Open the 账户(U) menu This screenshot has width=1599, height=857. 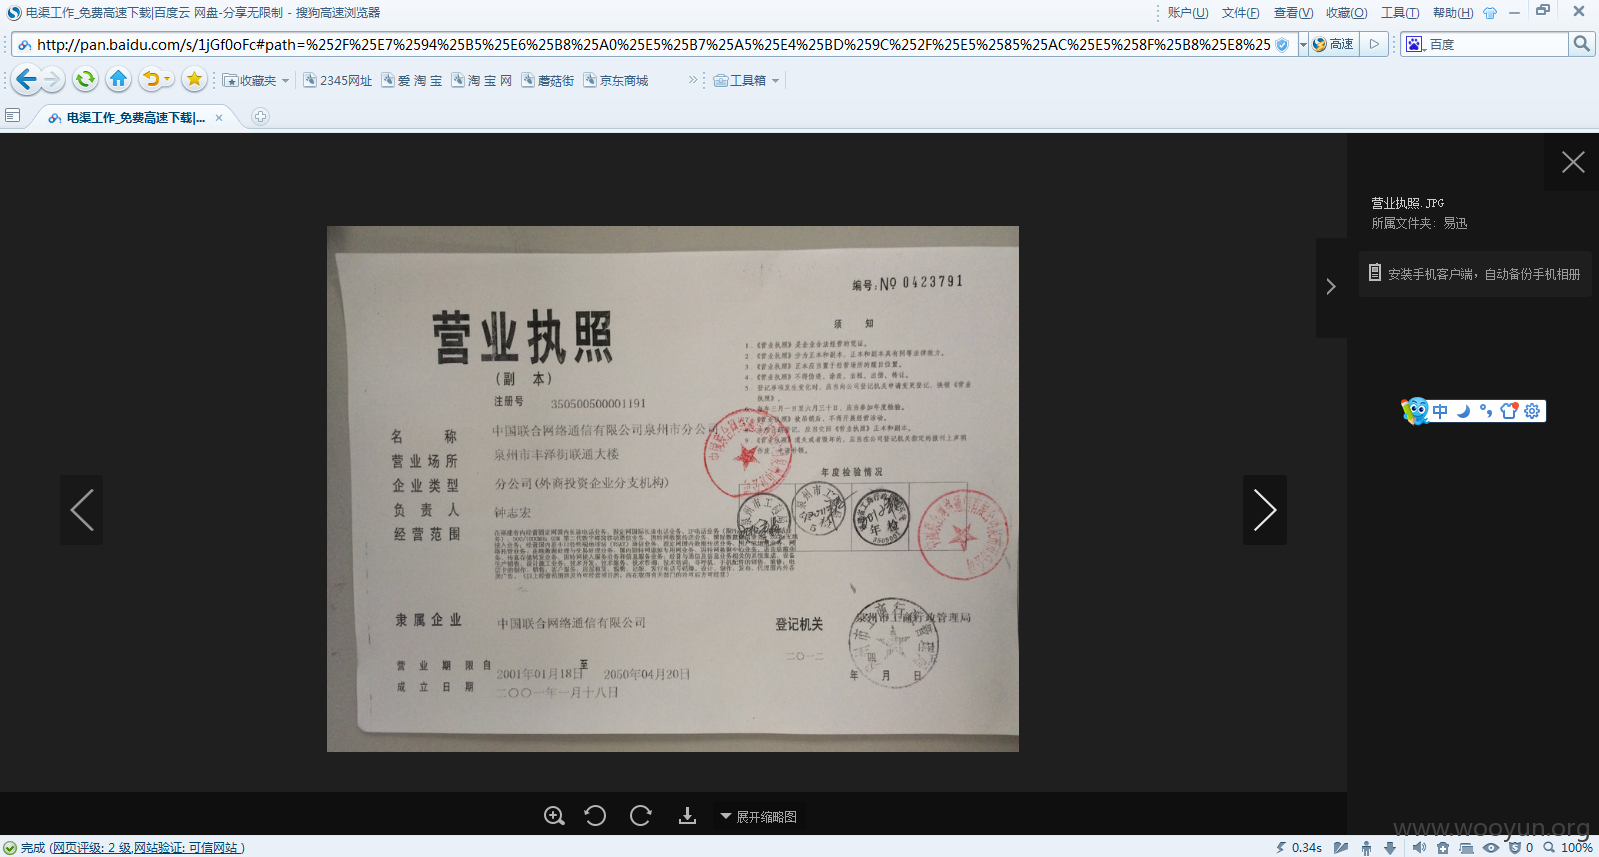(x=1188, y=13)
